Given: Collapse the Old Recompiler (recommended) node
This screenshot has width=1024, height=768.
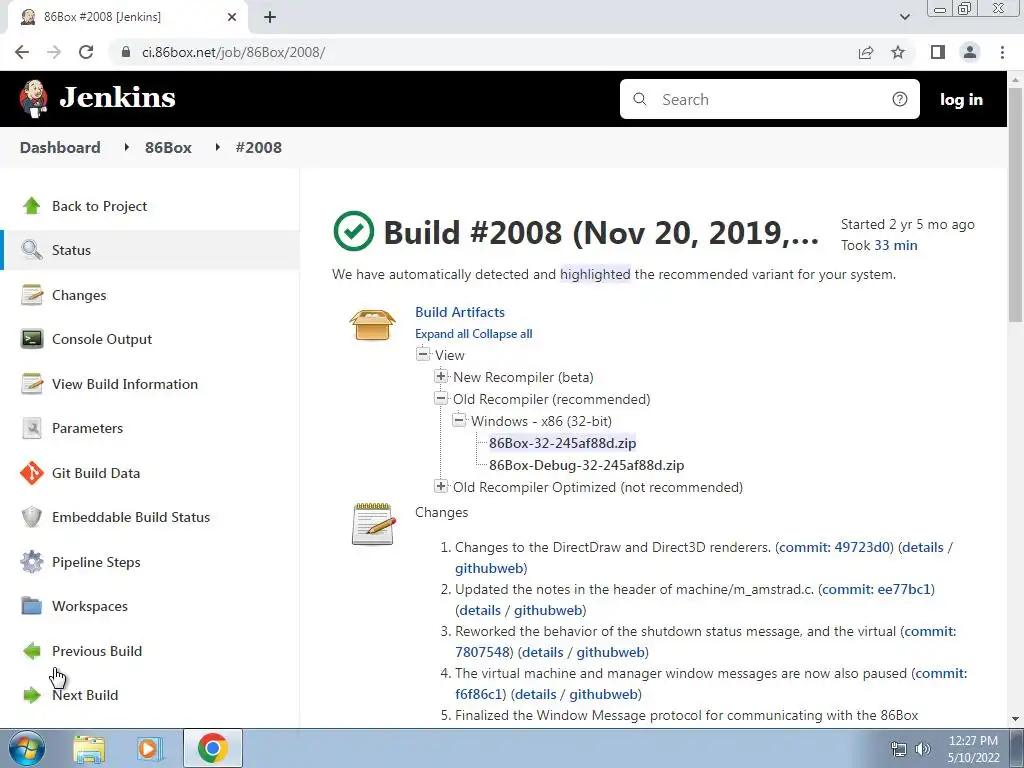Looking at the screenshot, I should coord(441,398).
